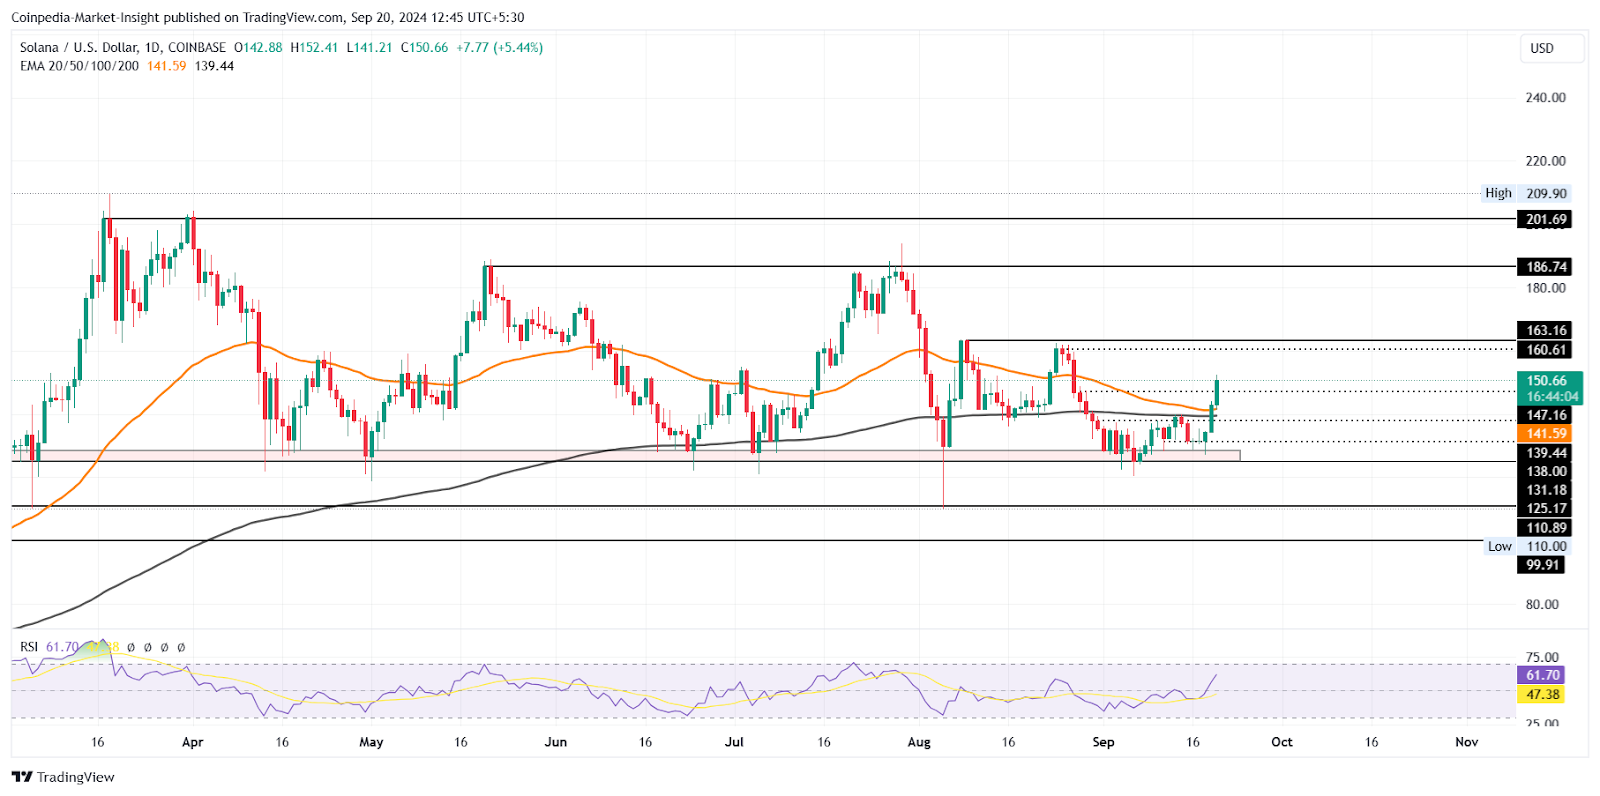The height and width of the screenshot is (796, 1600).
Task: Click the Low 110.00 marker label
Action: 1527,546
